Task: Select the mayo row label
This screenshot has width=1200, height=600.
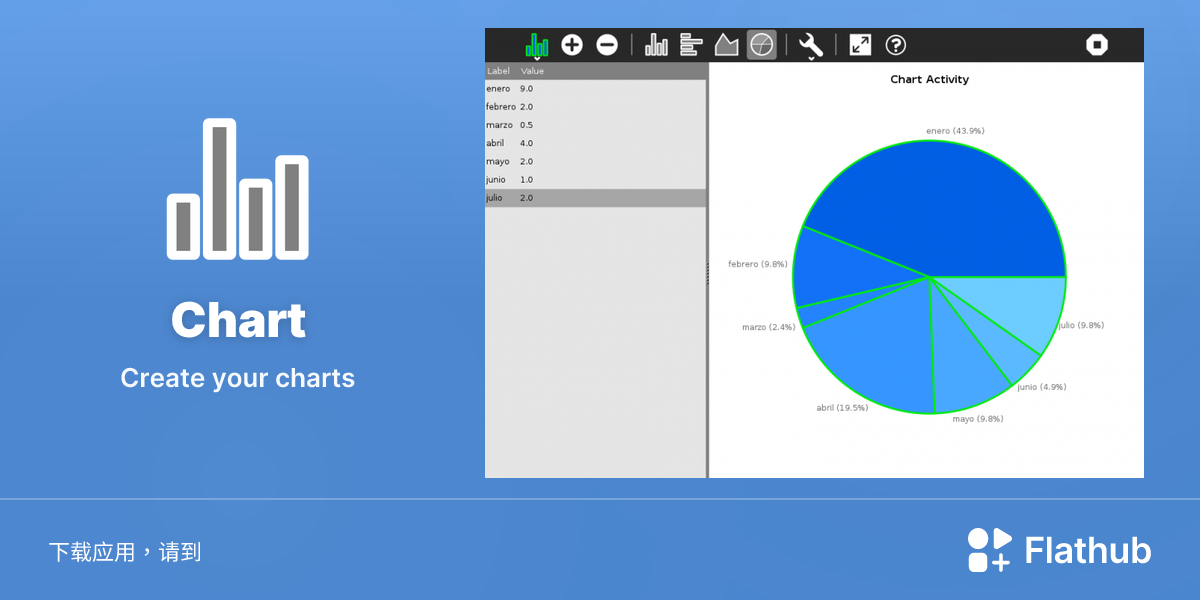Action: tap(498, 161)
